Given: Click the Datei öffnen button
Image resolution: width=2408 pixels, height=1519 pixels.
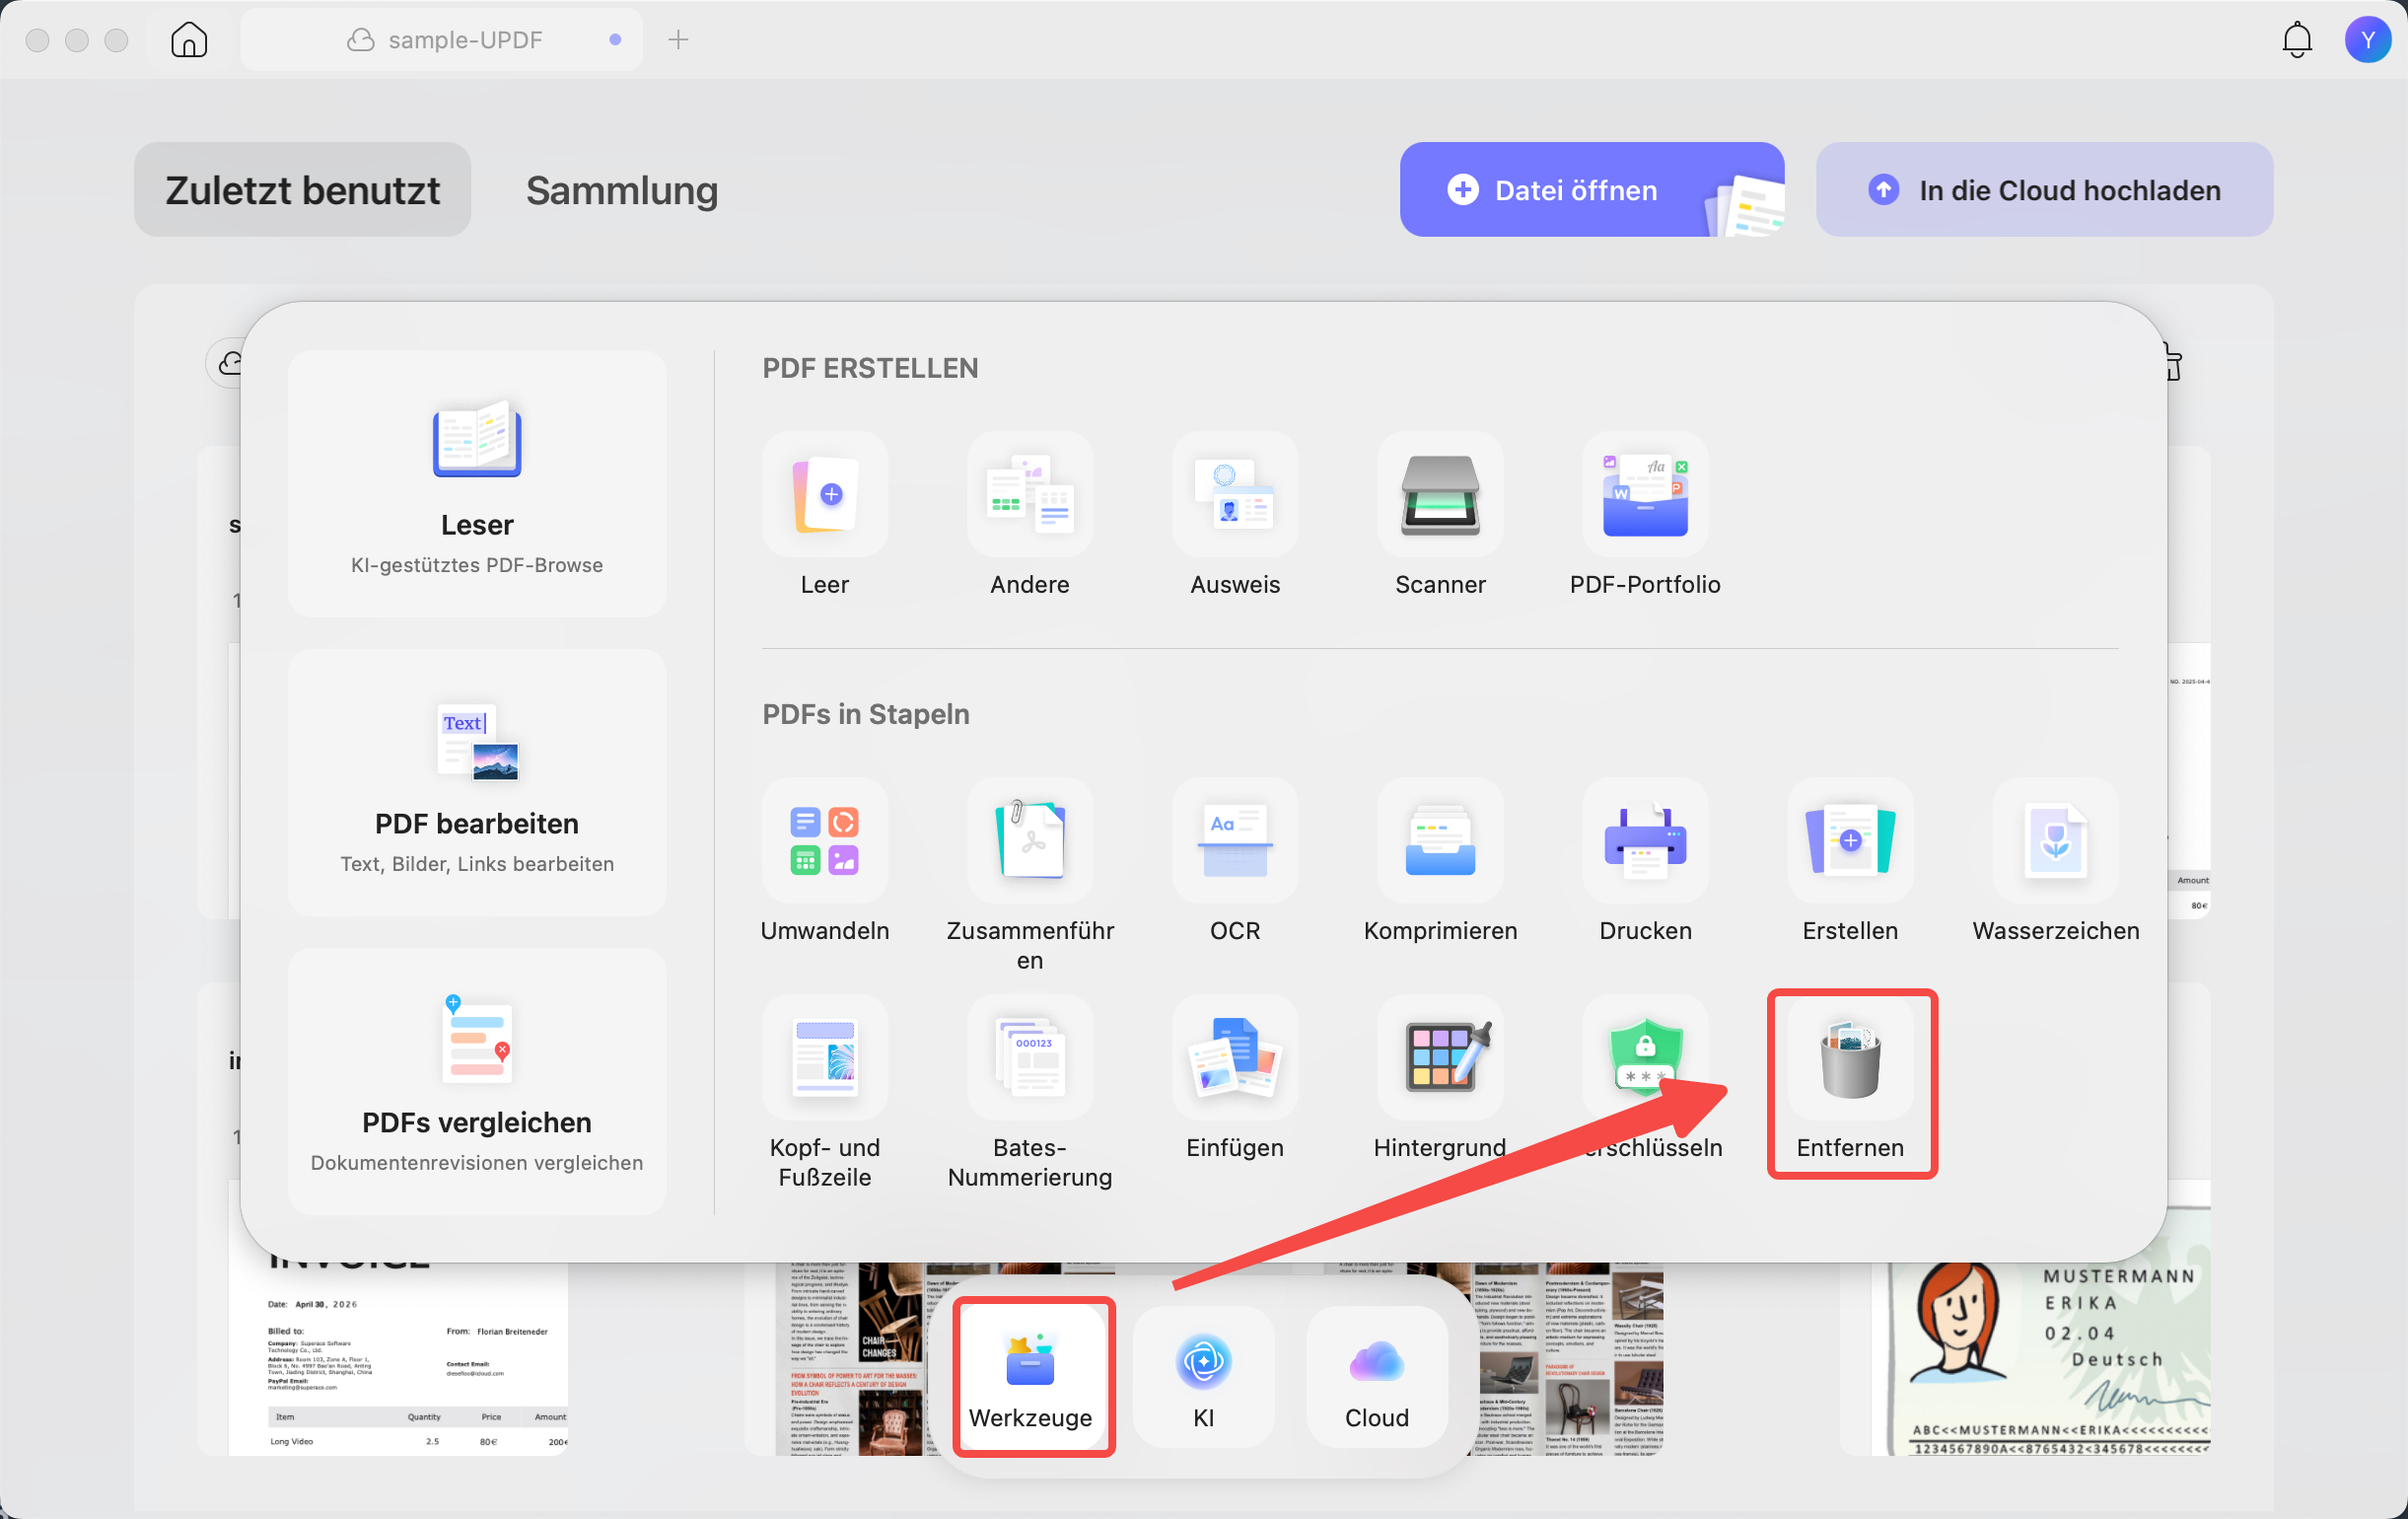Looking at the screenshot, I should tap(1592, 190).
